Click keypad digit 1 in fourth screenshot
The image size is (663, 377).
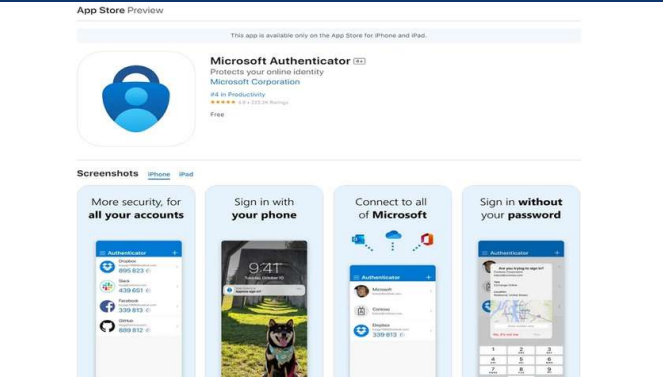click(493, 350)
